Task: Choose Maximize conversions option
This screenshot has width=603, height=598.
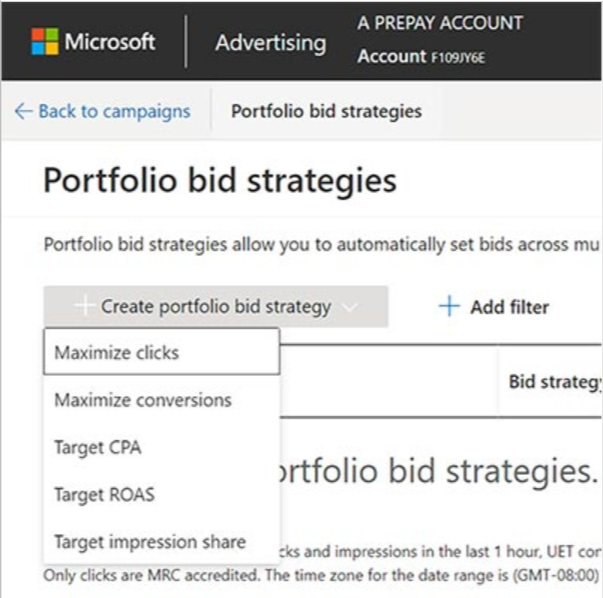Action: (x=162, y=400)
